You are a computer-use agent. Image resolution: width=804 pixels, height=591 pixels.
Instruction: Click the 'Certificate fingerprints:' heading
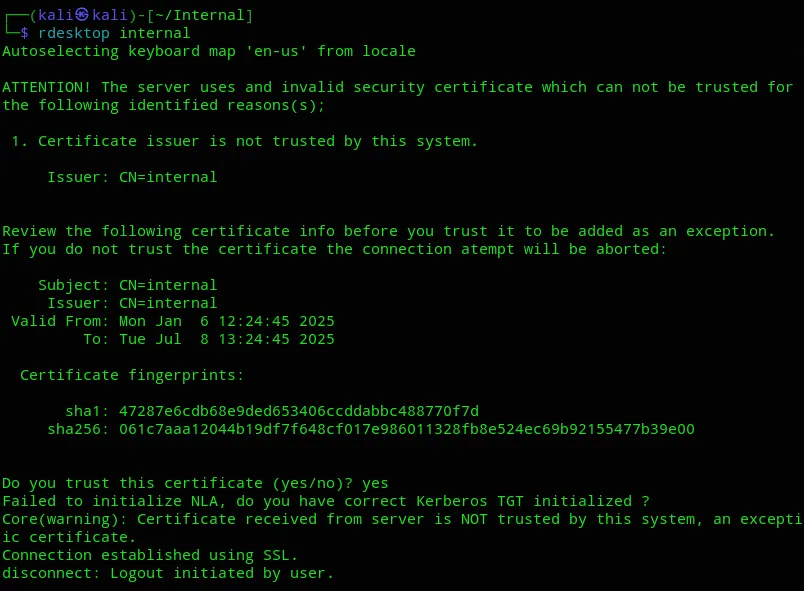132,375
